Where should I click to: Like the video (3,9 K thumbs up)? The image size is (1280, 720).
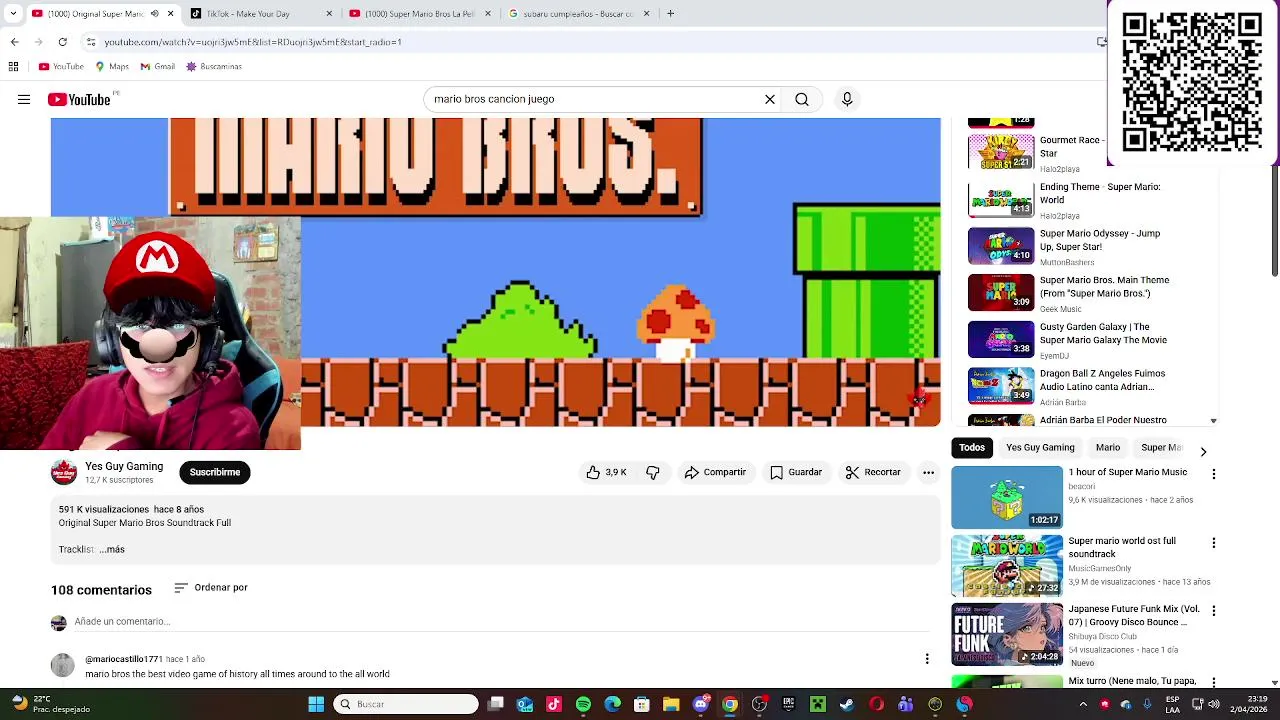(606, 472)
